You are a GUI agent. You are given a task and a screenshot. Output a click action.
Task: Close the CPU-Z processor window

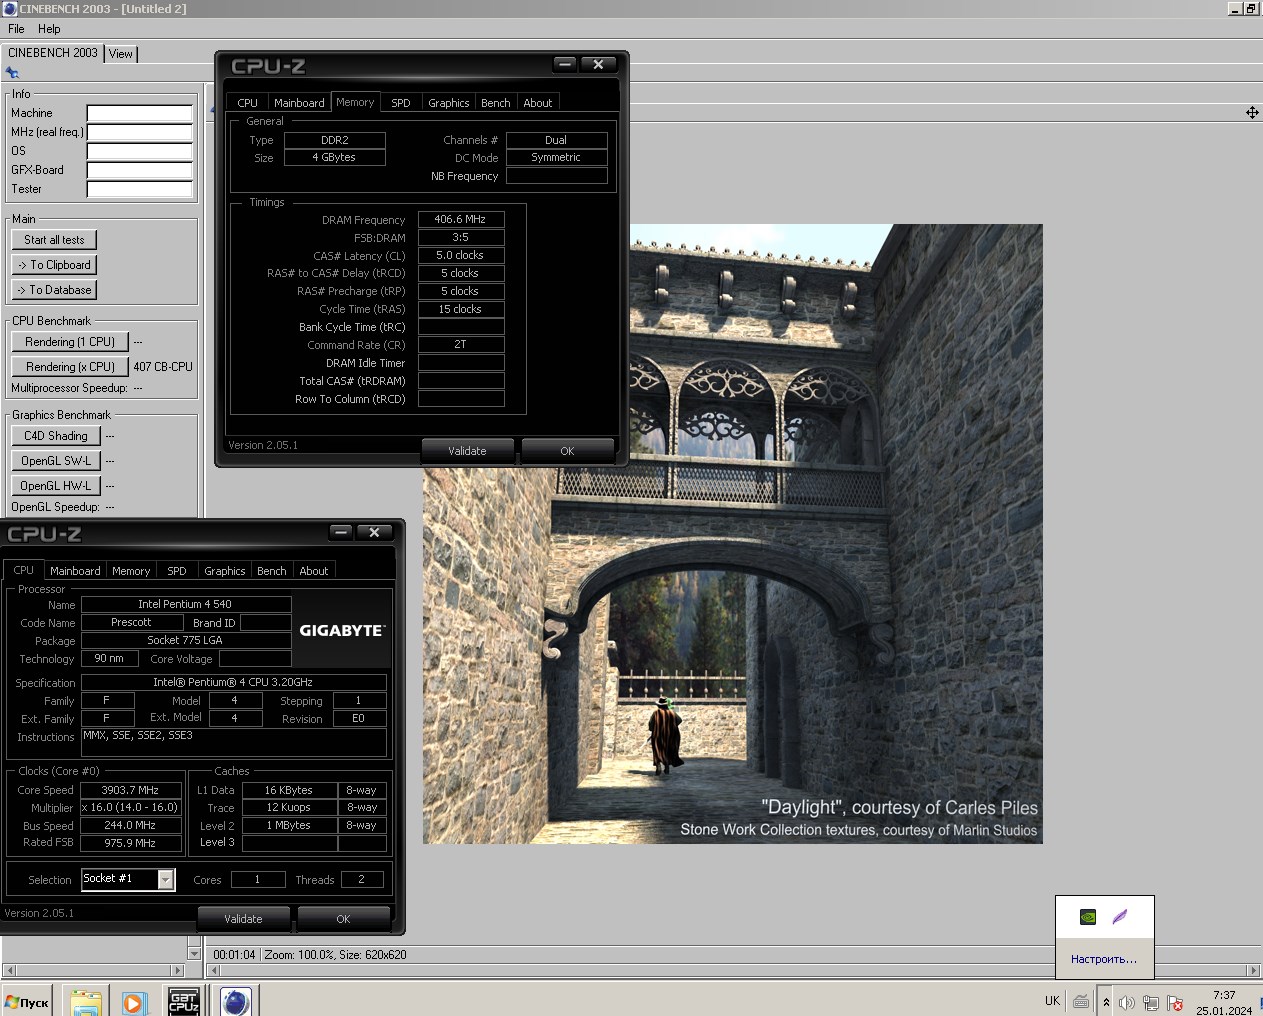pyautogui.click(x=374, y=532)
